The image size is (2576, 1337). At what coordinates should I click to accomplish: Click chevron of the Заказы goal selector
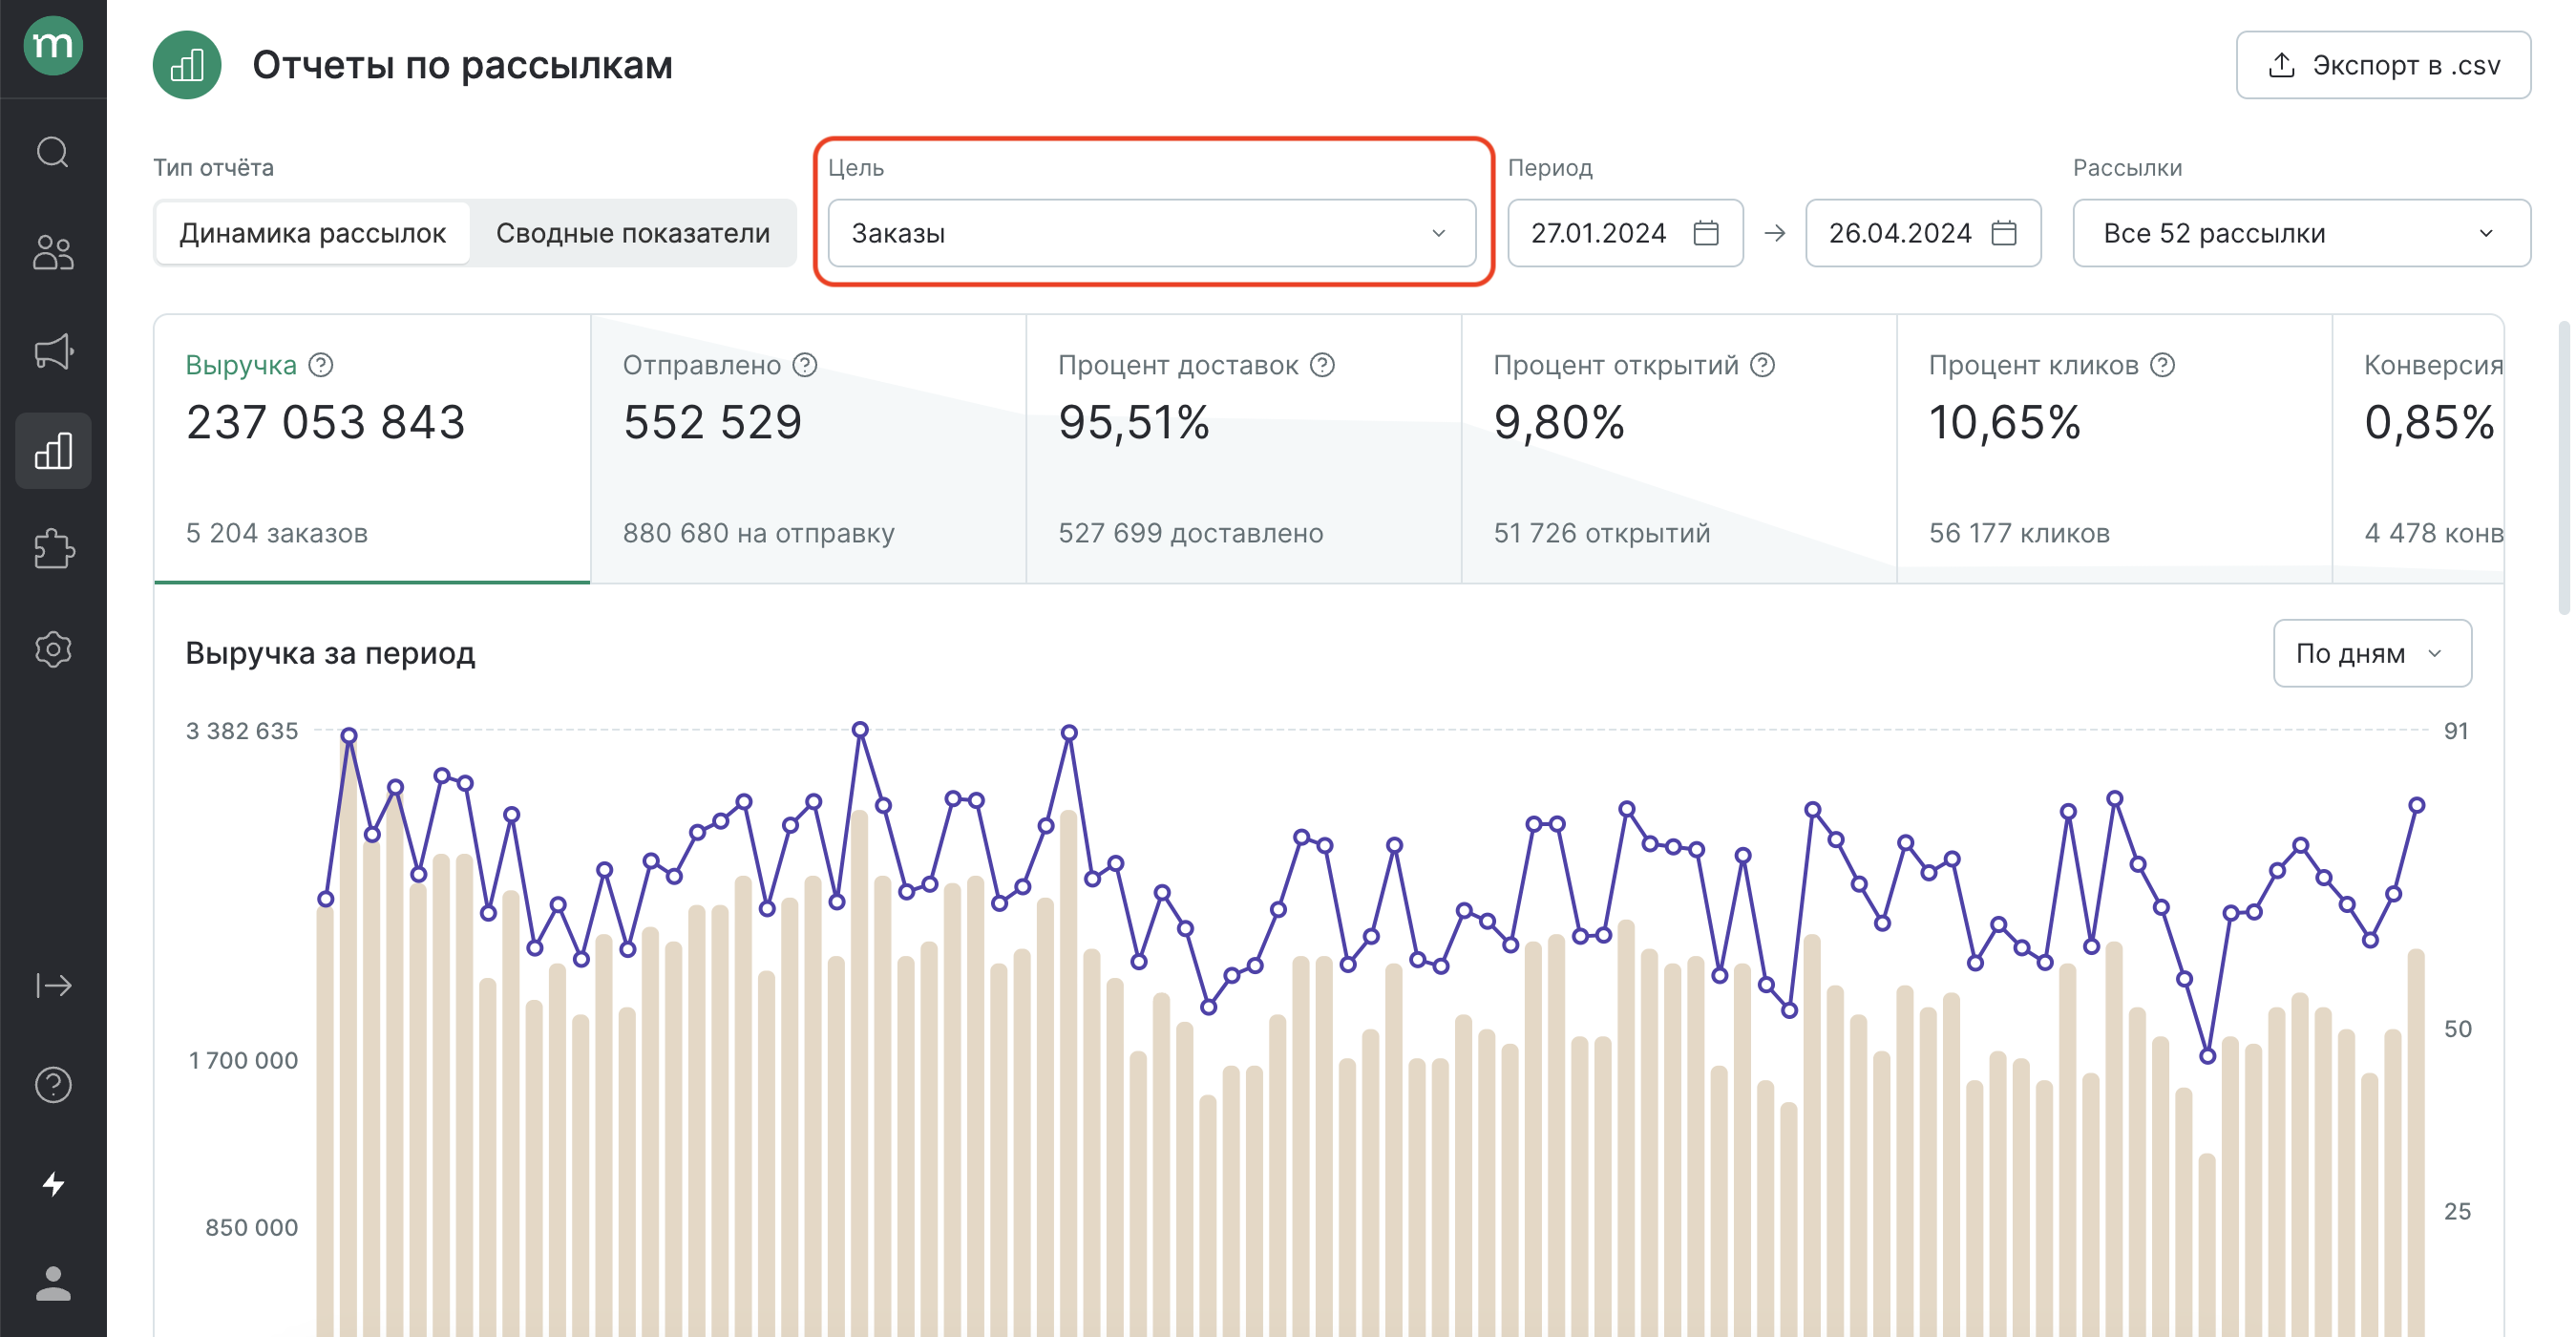tap(1439, 233)
